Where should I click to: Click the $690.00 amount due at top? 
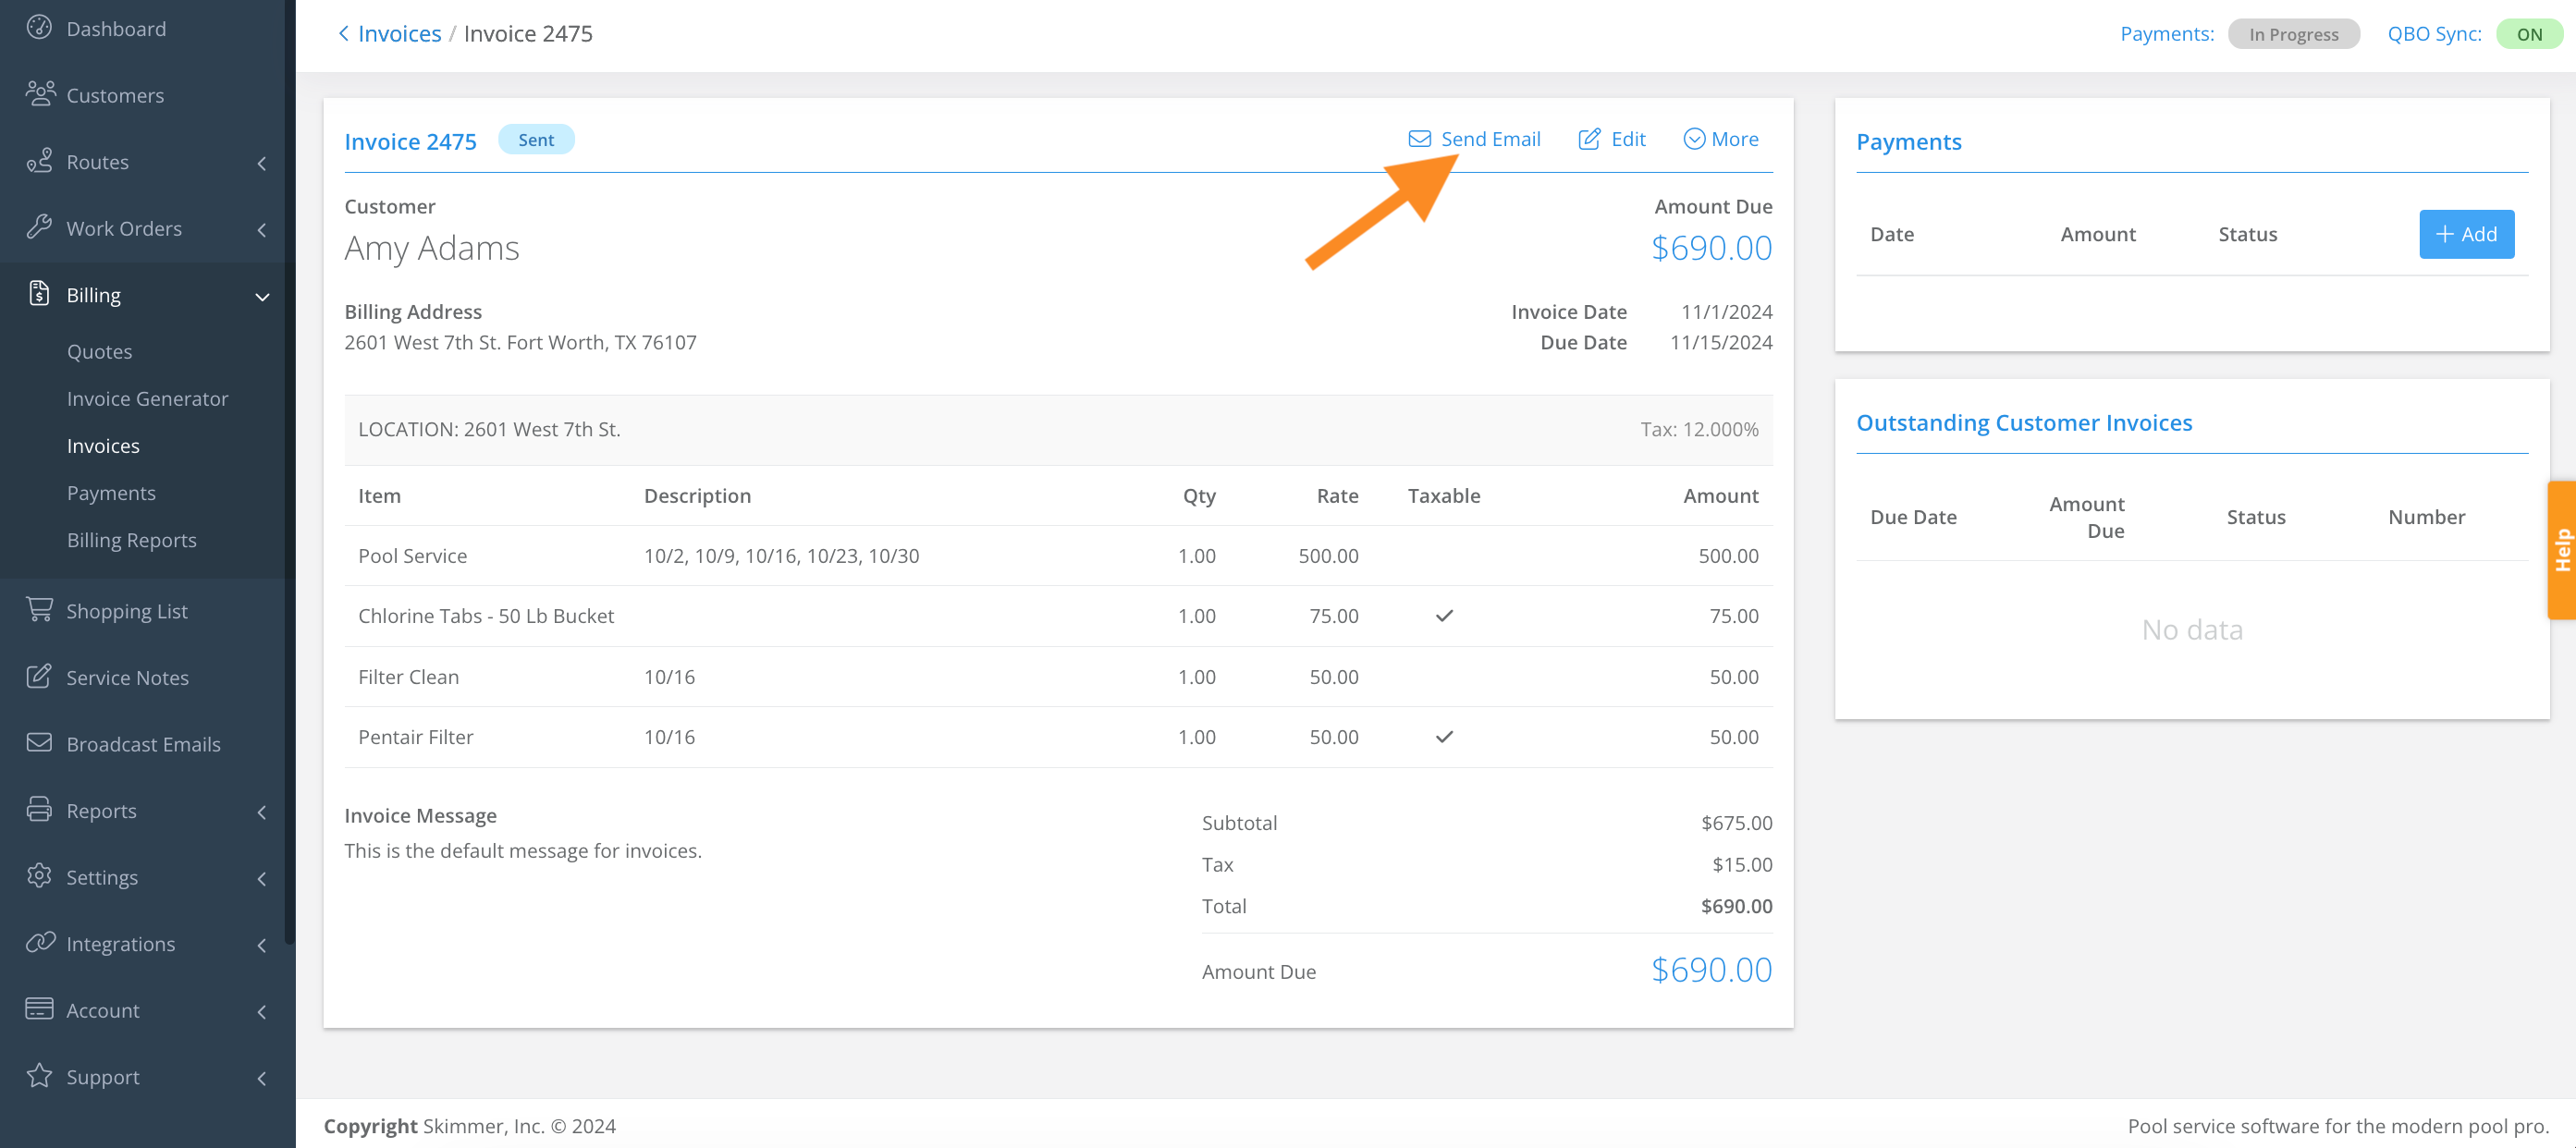pyautogui.click(x=1711, y=248)
